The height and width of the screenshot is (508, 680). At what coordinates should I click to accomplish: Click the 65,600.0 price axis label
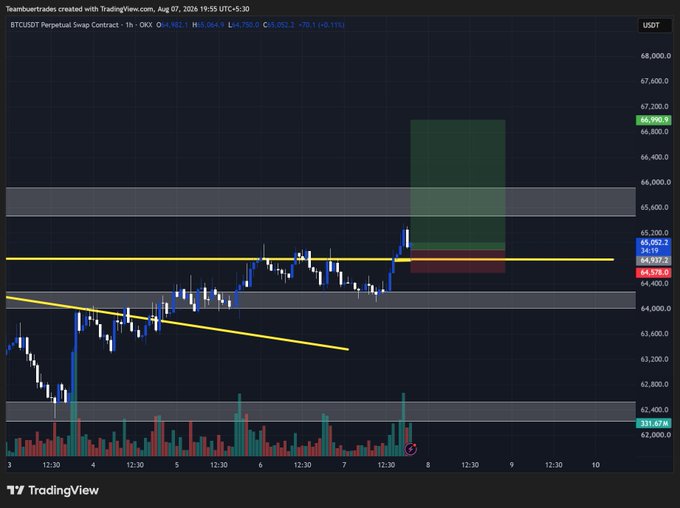pos(655,207)
